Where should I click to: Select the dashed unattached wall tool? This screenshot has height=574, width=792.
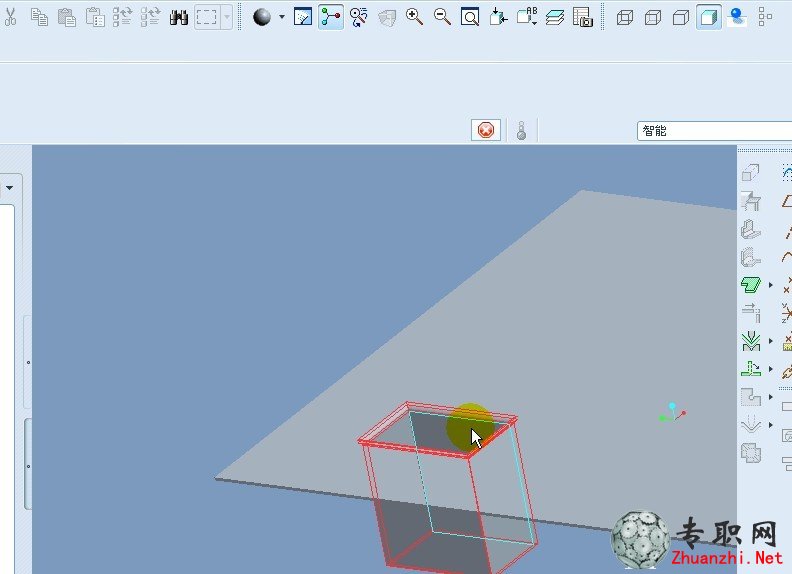click(x=751, y=257)
